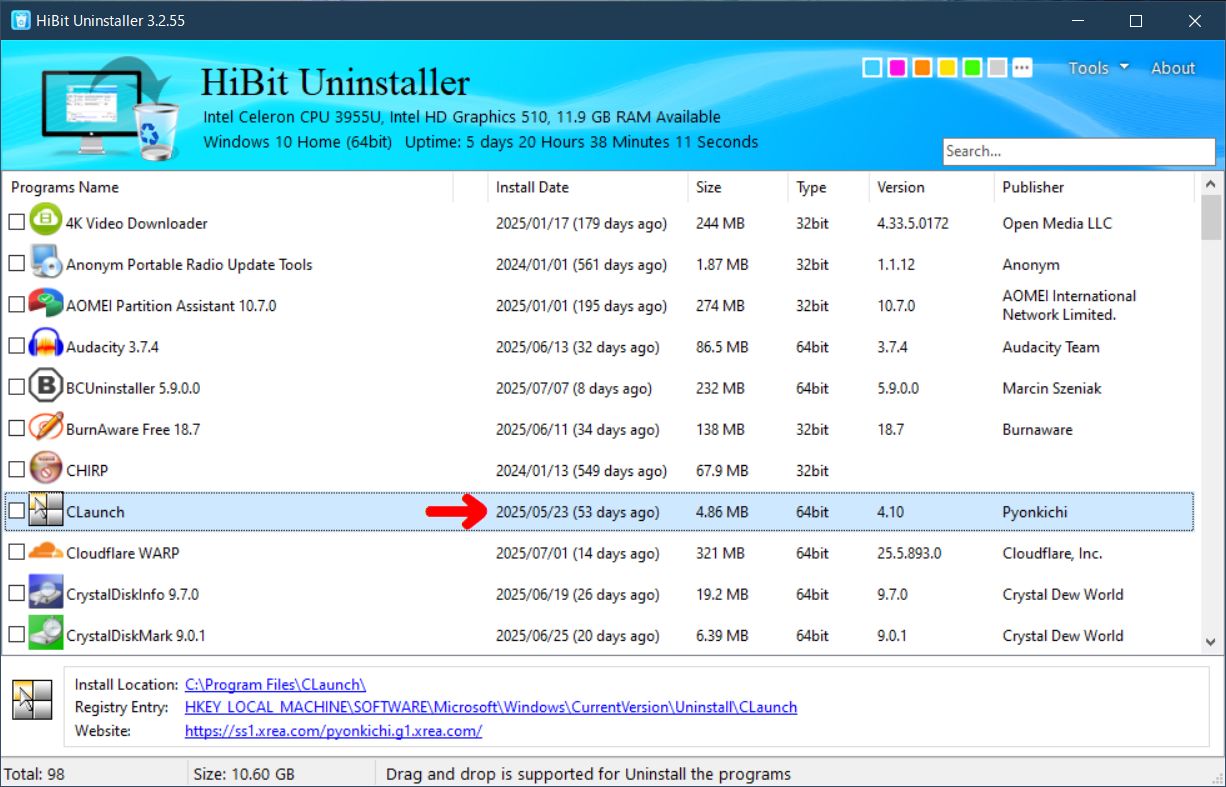Check the BurnAware Free 18.7 checkbox
The image size is (1226, 787).
(x=16, y=429)
